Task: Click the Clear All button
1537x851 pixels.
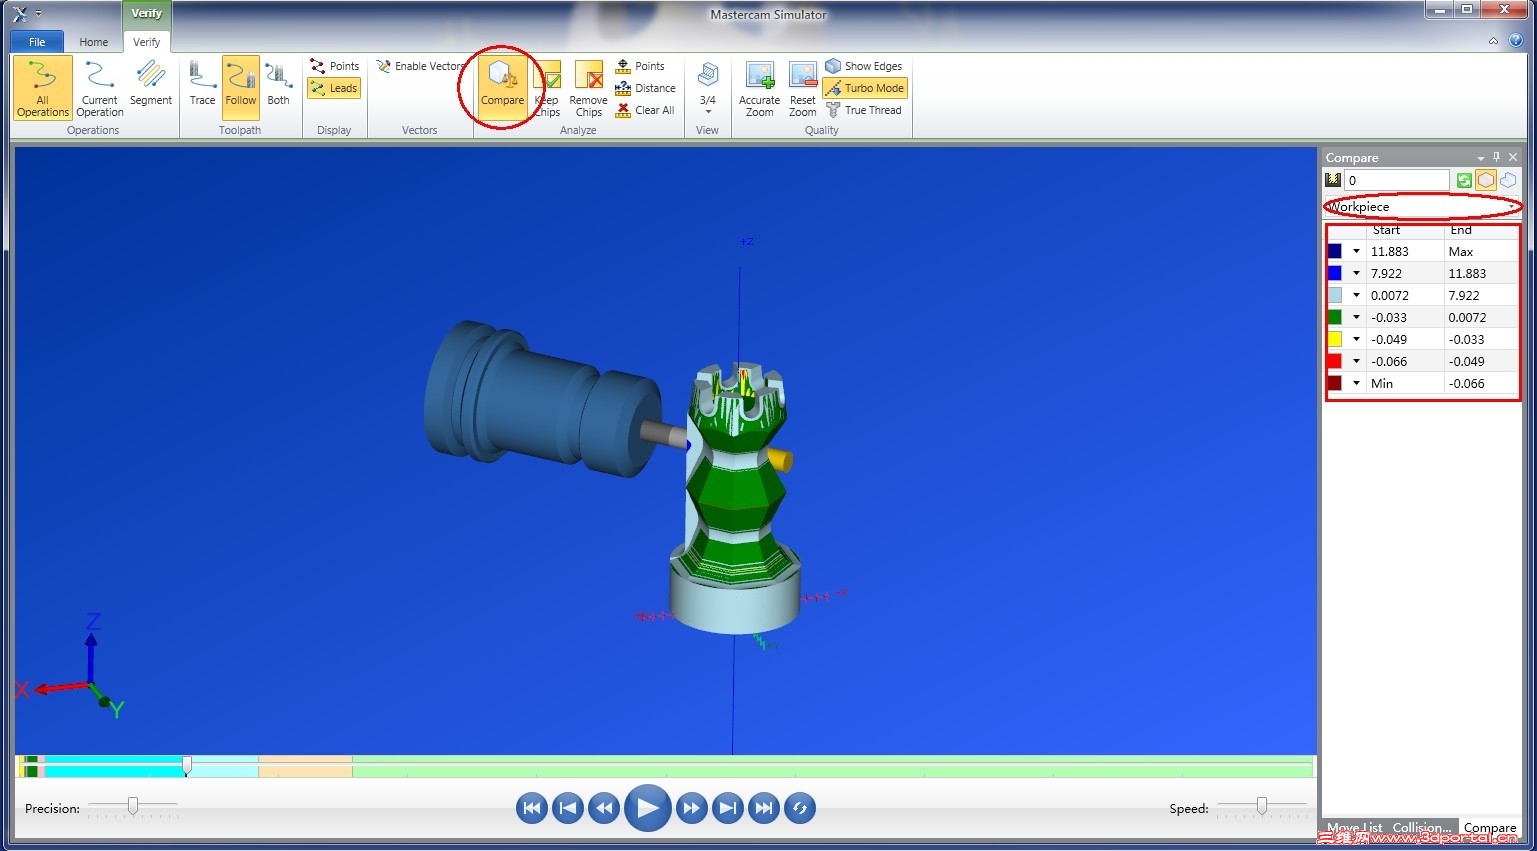Action: click(645, 110)
